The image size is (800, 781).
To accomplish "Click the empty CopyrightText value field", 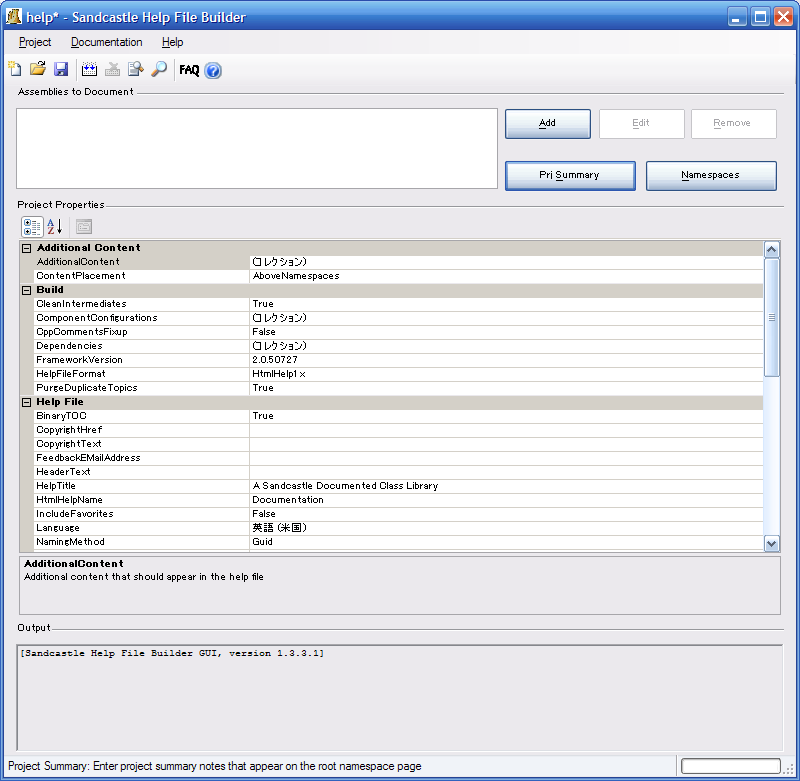I will (x=506, y=444).
